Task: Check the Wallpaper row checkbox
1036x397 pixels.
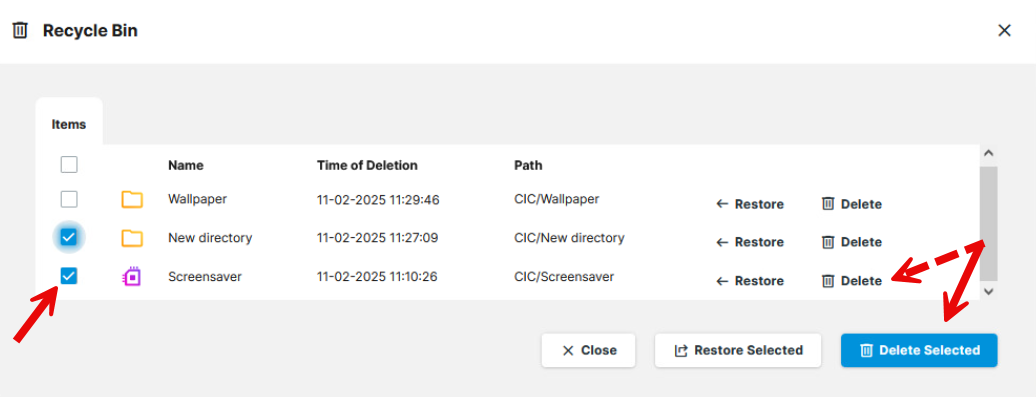Action: coord(69,199)
